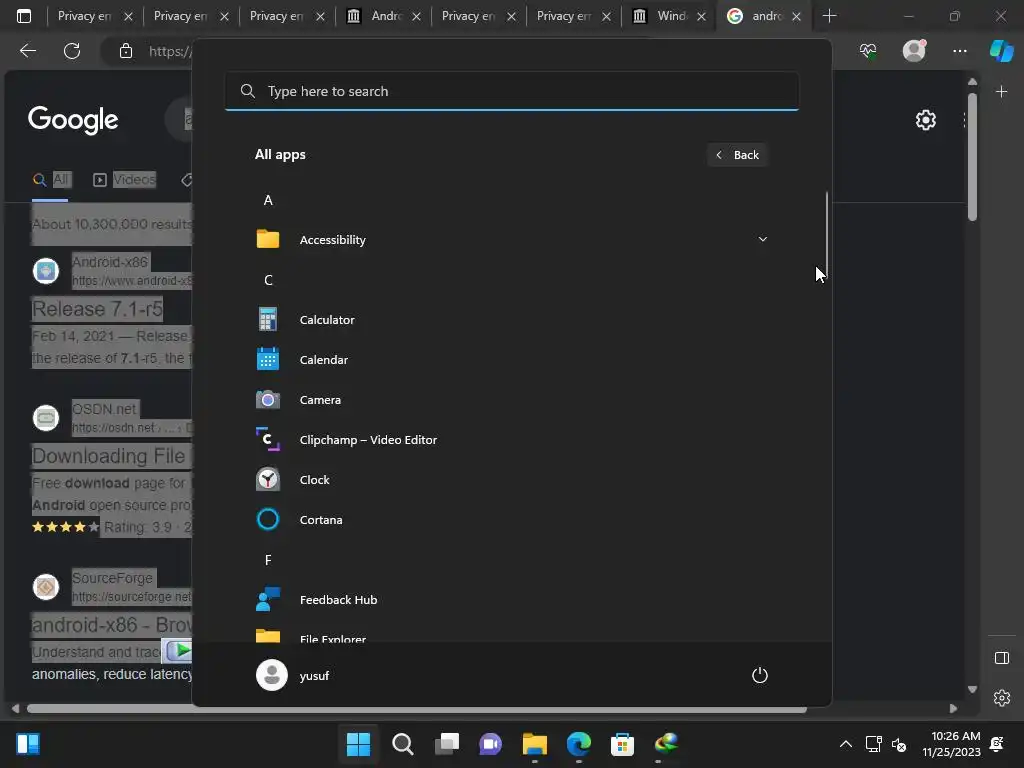This screenshot has width=1024, height=768.
Task: Add a site to the Edge sidebar
Action: point(1001,91)
